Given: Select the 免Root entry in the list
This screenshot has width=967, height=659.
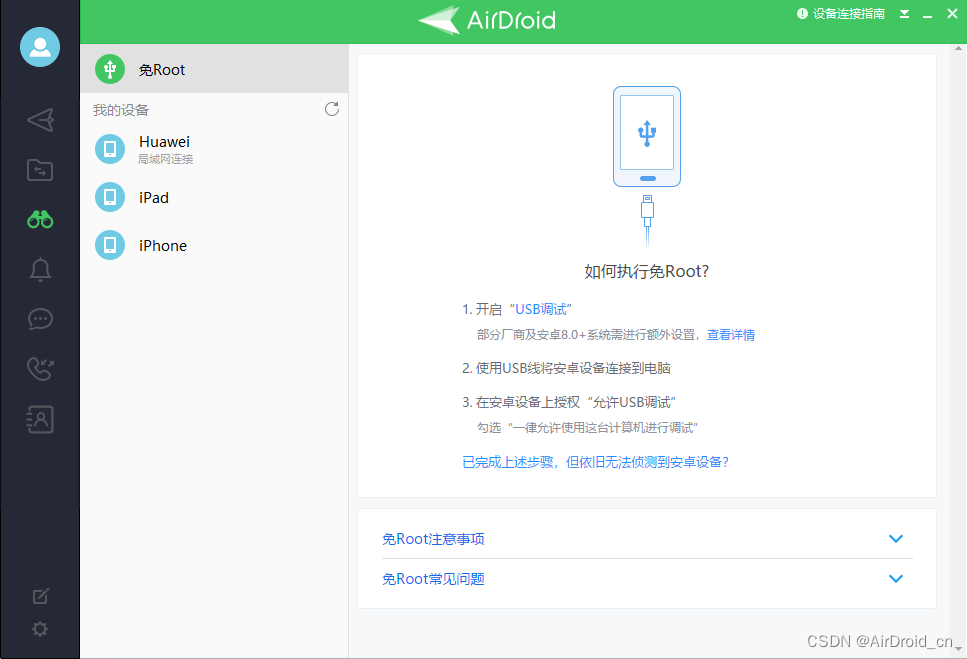Looking at the screenshot, I should click(x=215, y=69).
